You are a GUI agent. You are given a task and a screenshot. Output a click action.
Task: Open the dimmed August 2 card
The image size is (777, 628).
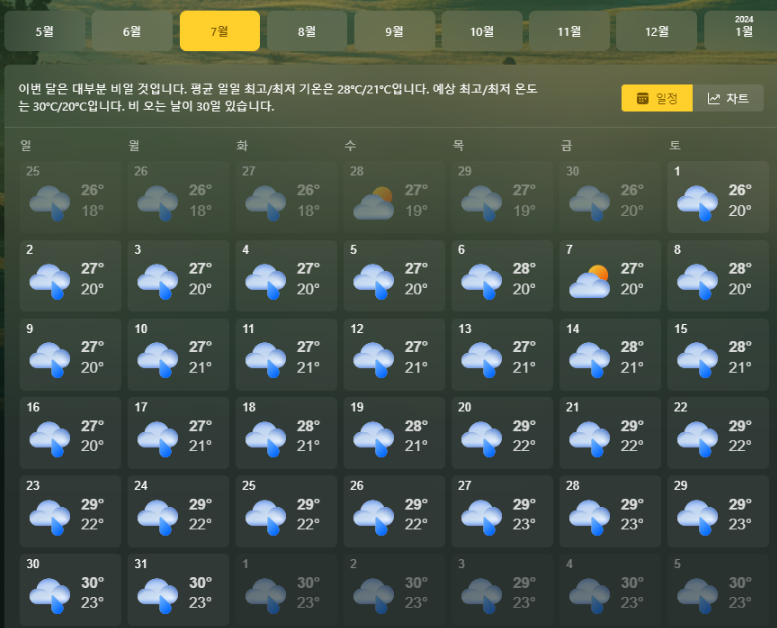(x=394, y=590)
